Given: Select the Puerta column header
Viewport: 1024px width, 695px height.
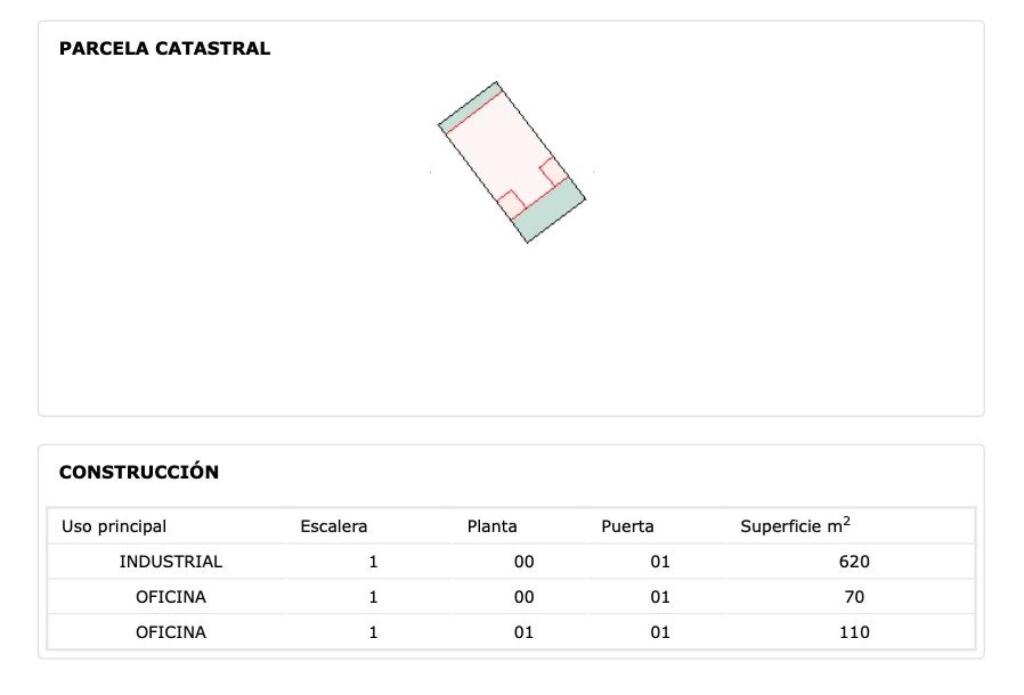Looking at the screenshot, I should [x=627, y=526].
